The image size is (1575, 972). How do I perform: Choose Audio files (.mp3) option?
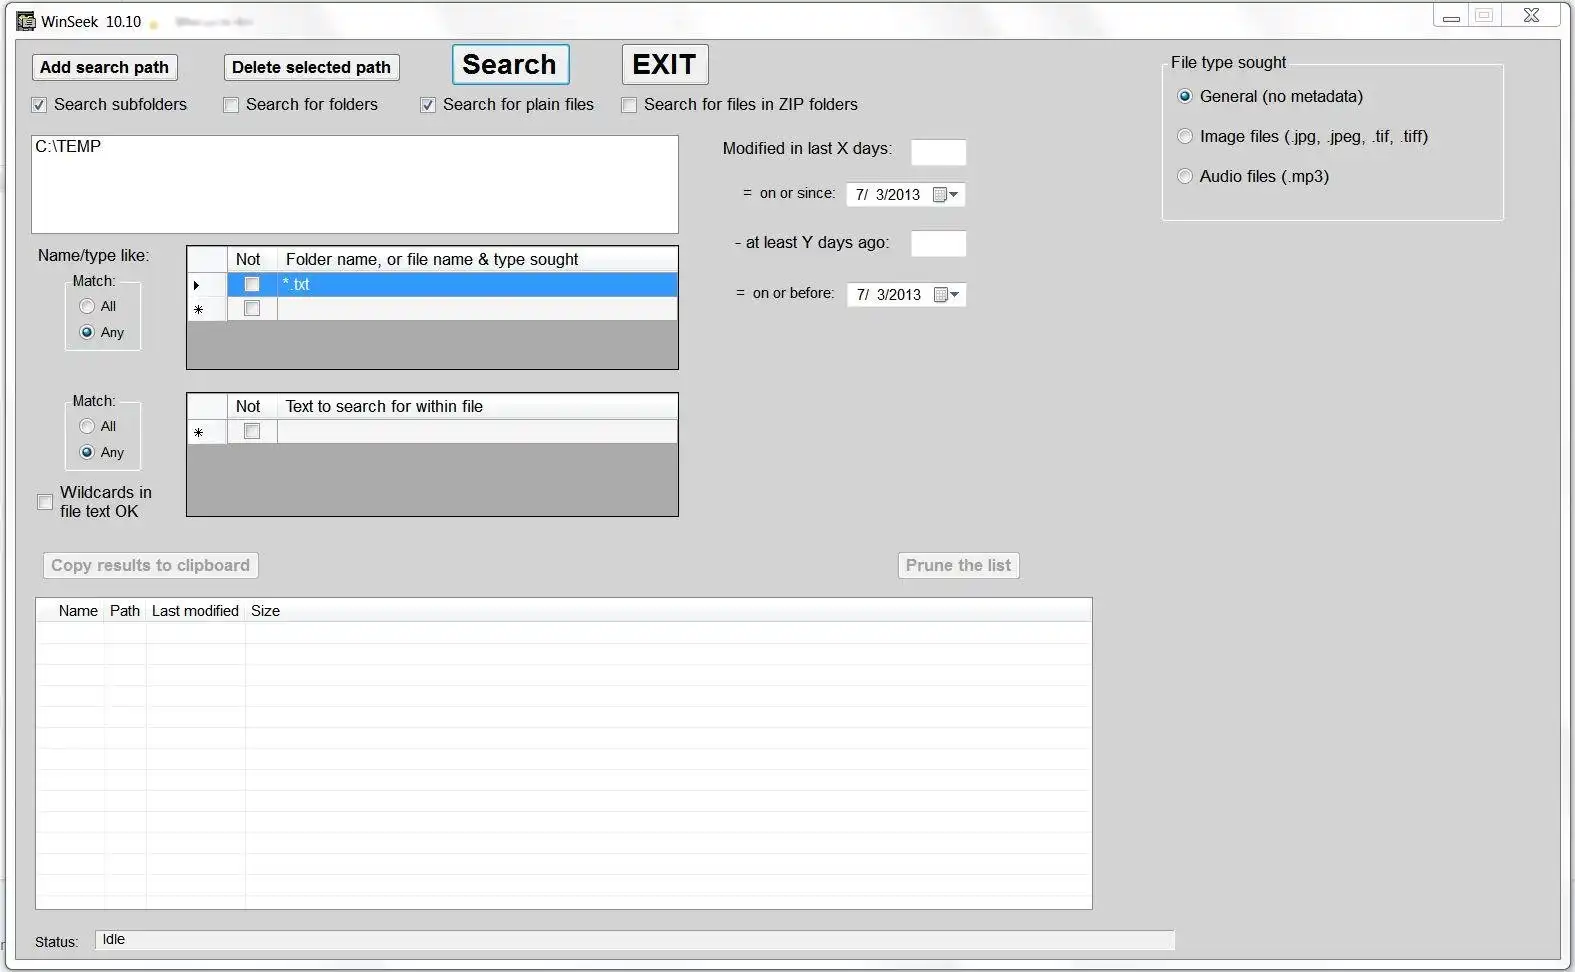[1185, 177]
